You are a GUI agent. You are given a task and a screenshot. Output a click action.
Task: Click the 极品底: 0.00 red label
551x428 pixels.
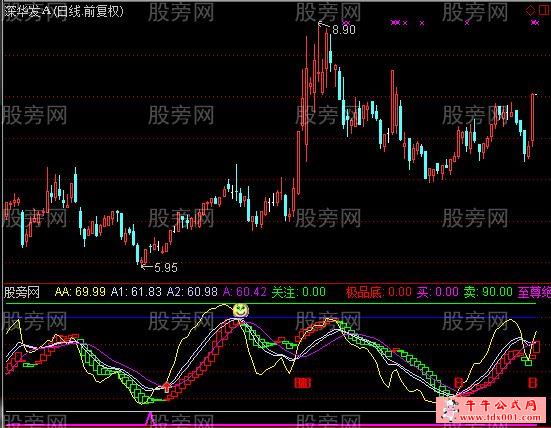click(379, 292)
